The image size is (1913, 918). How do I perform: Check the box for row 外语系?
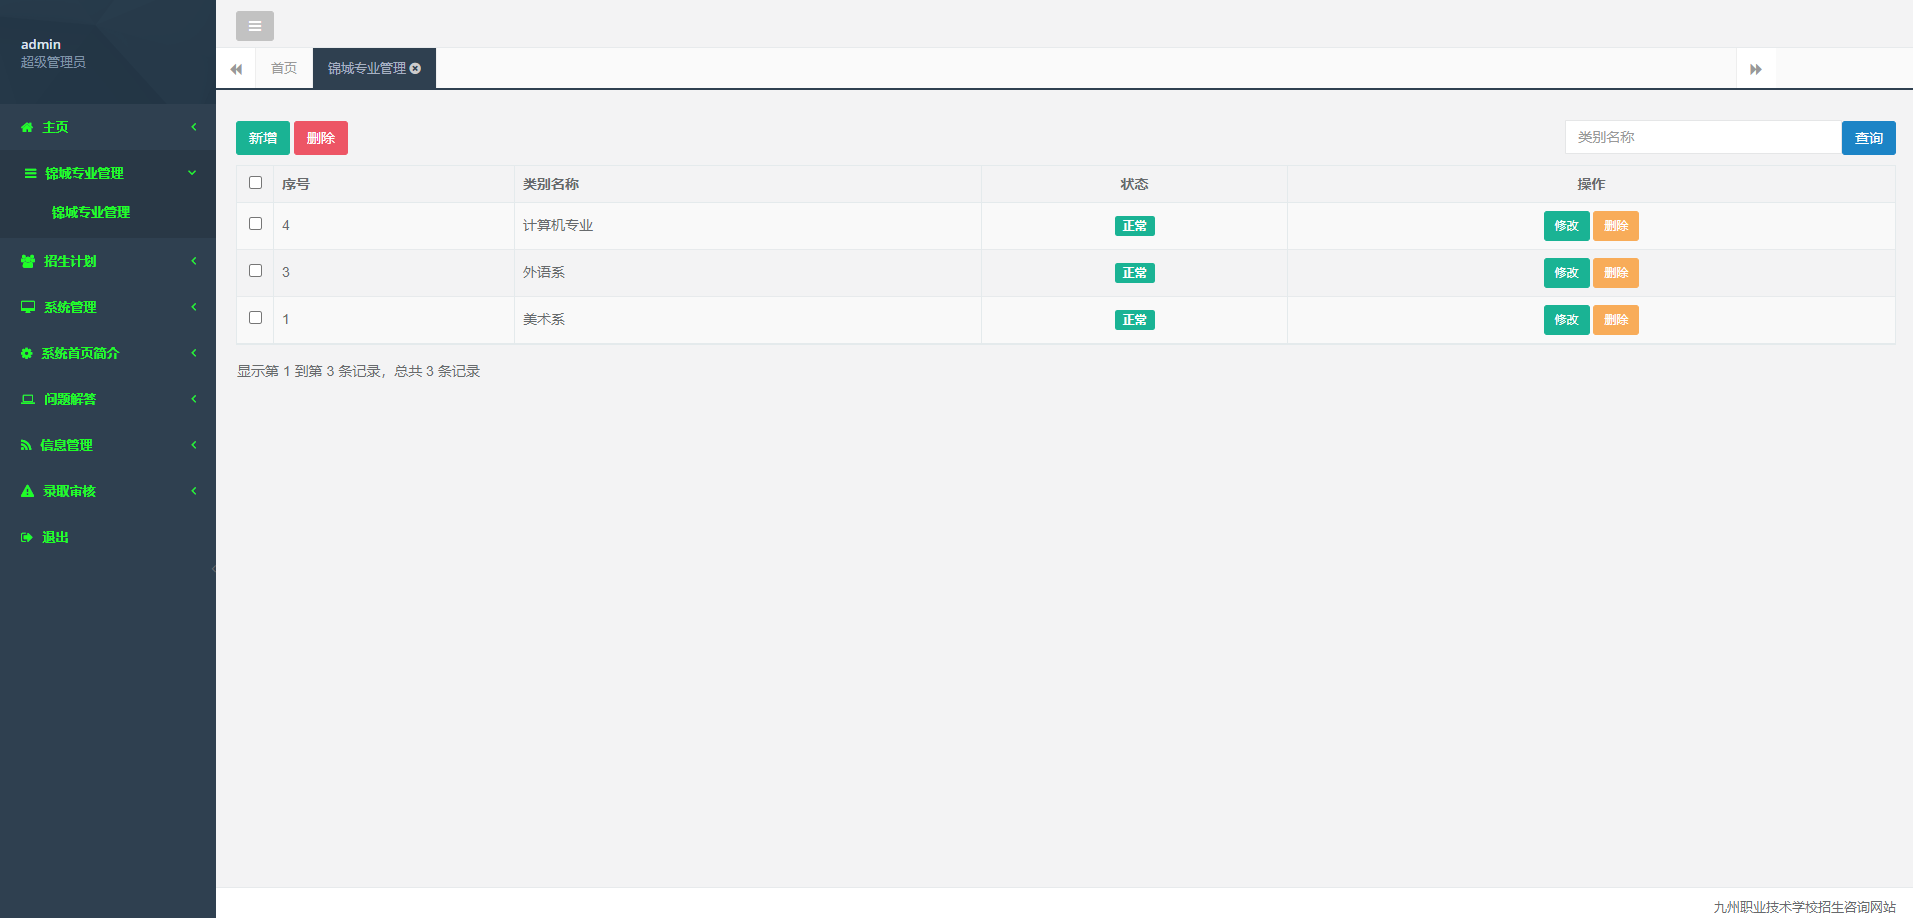click(255, 271)
